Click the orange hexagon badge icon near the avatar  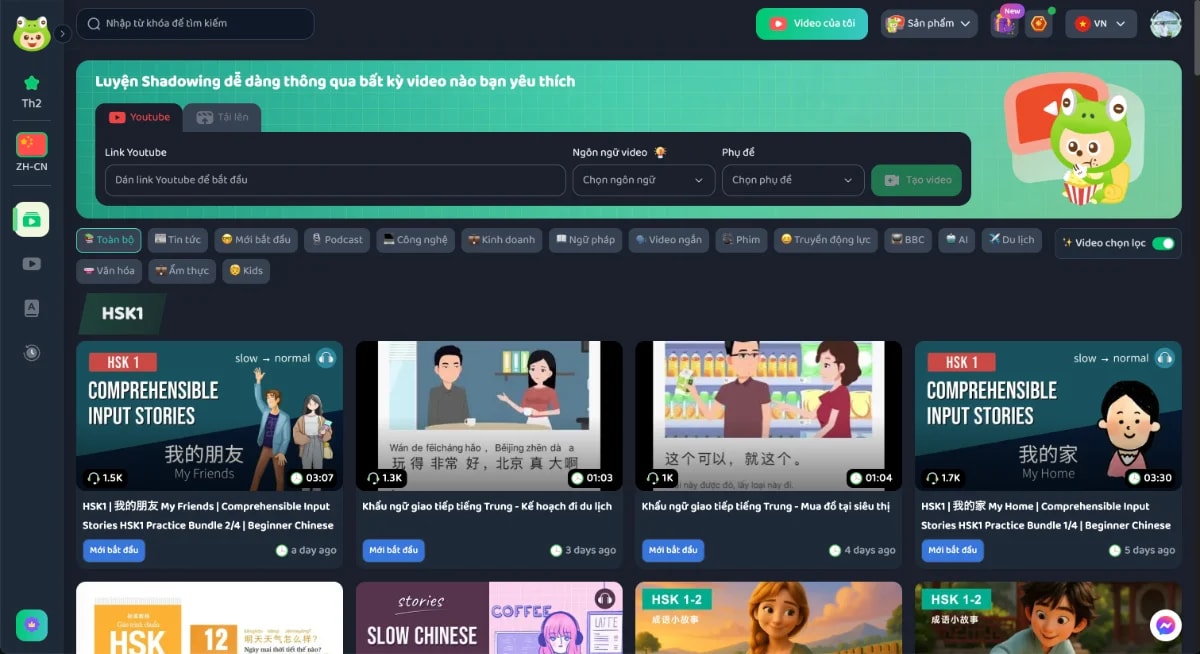click(1040, 22)
